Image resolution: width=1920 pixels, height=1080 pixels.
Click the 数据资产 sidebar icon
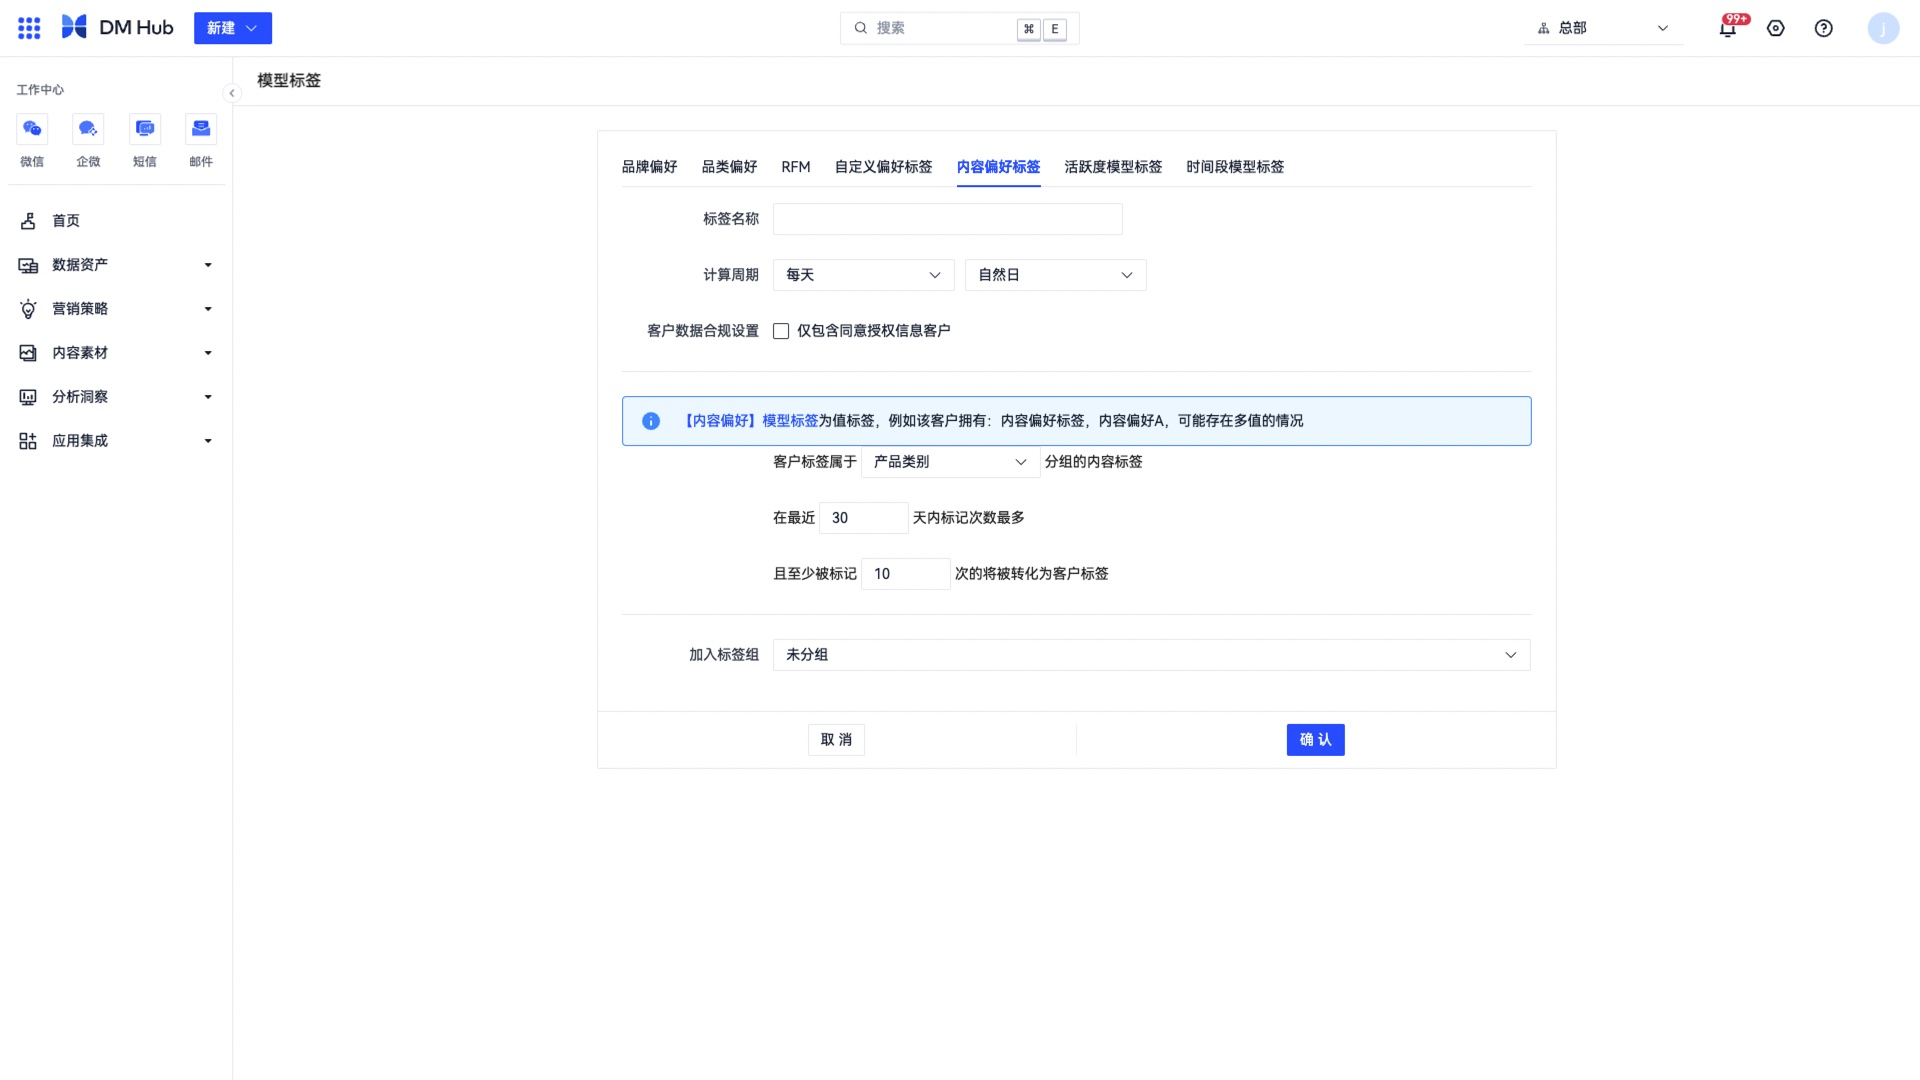[28, 265]
